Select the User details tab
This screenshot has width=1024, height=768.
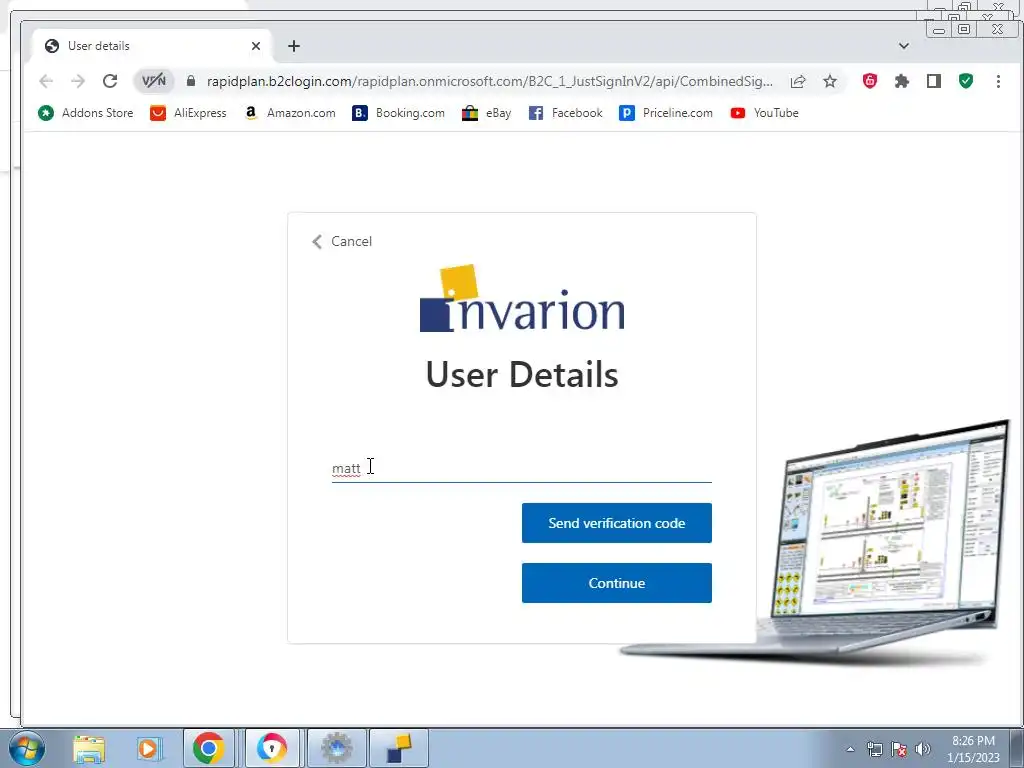(x=152, y=46)
